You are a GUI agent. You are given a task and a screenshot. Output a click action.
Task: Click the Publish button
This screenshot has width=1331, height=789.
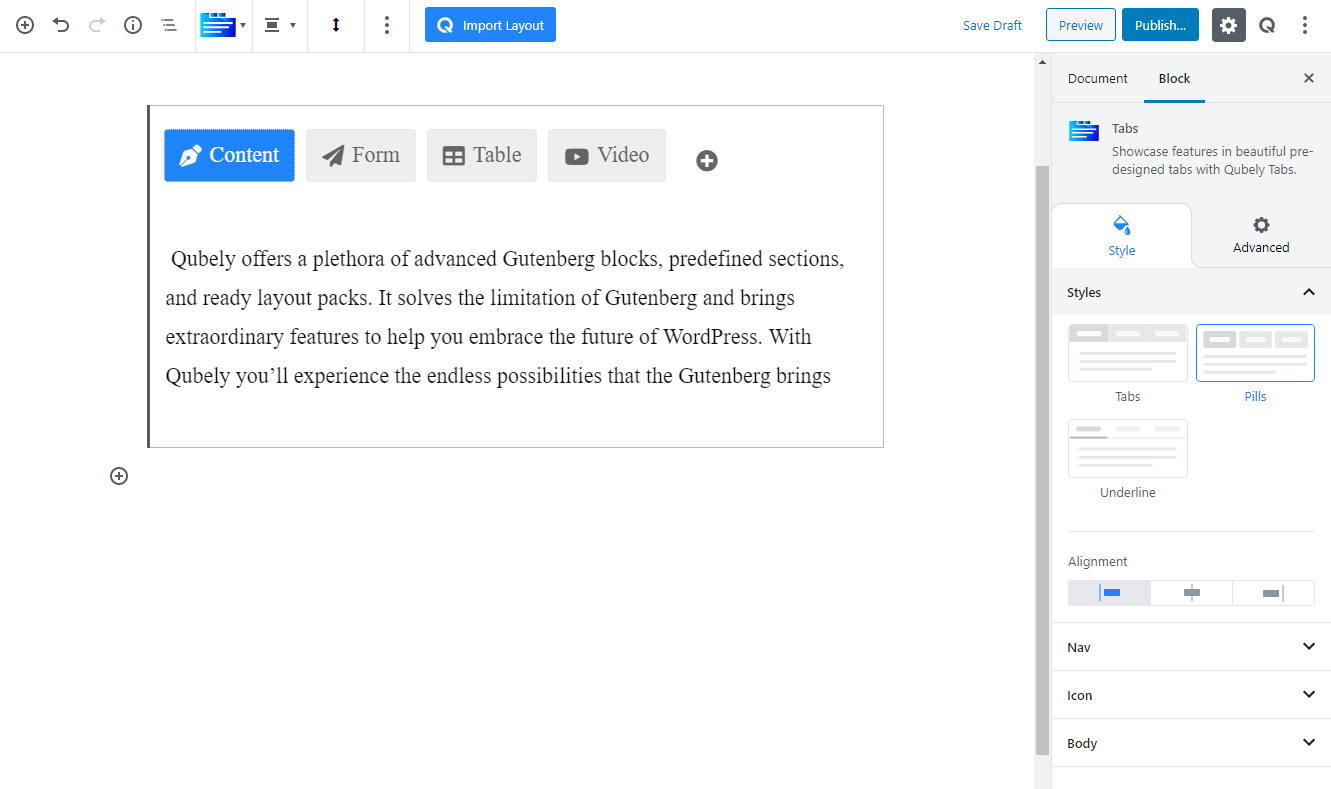tap(1160, 25)
